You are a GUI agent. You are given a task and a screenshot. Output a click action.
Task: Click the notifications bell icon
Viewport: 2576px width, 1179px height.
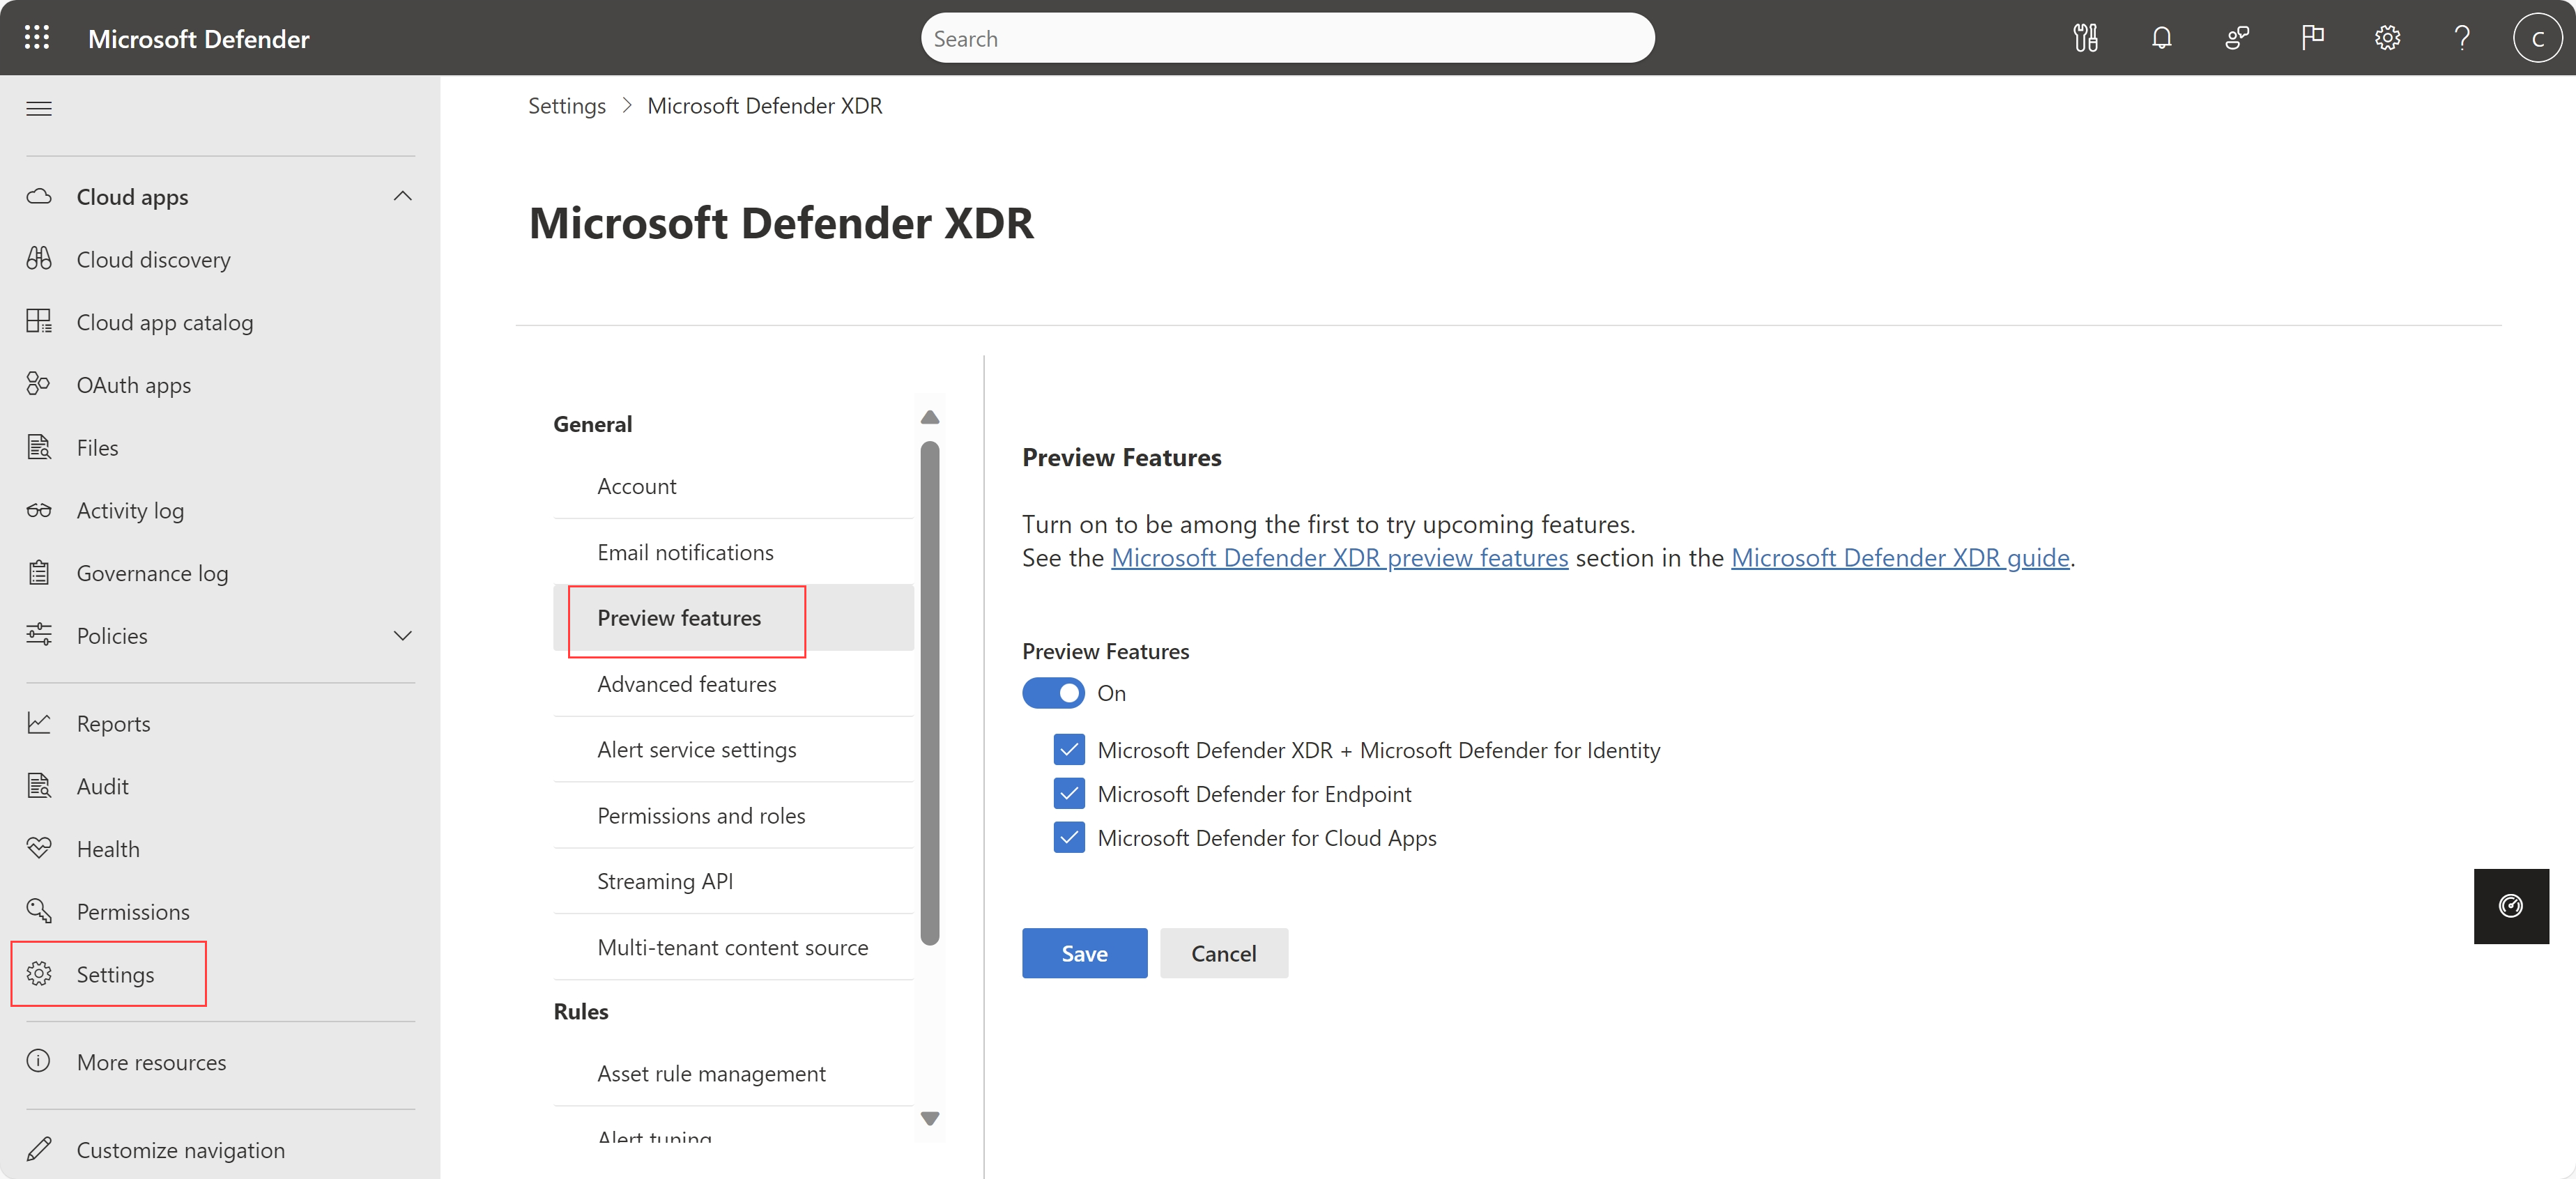(2162, 38)
